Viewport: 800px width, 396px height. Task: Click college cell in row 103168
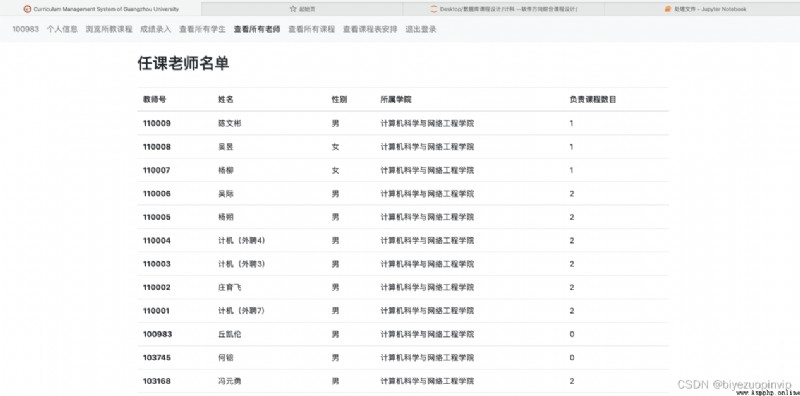427,381
